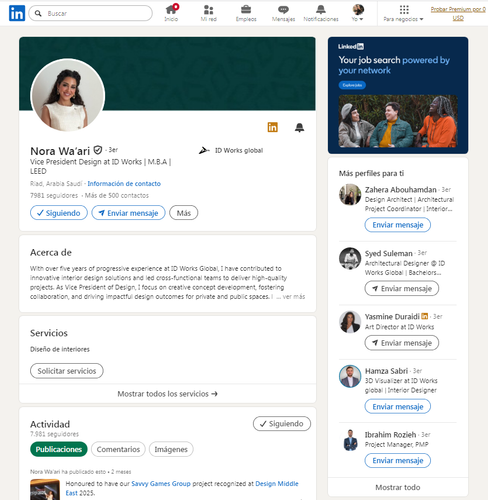This screenshot has height=500, width=488.
Task: Toggle the Siguiendo button under profile name
Action: pyautogui.click(x=59, y=213)
